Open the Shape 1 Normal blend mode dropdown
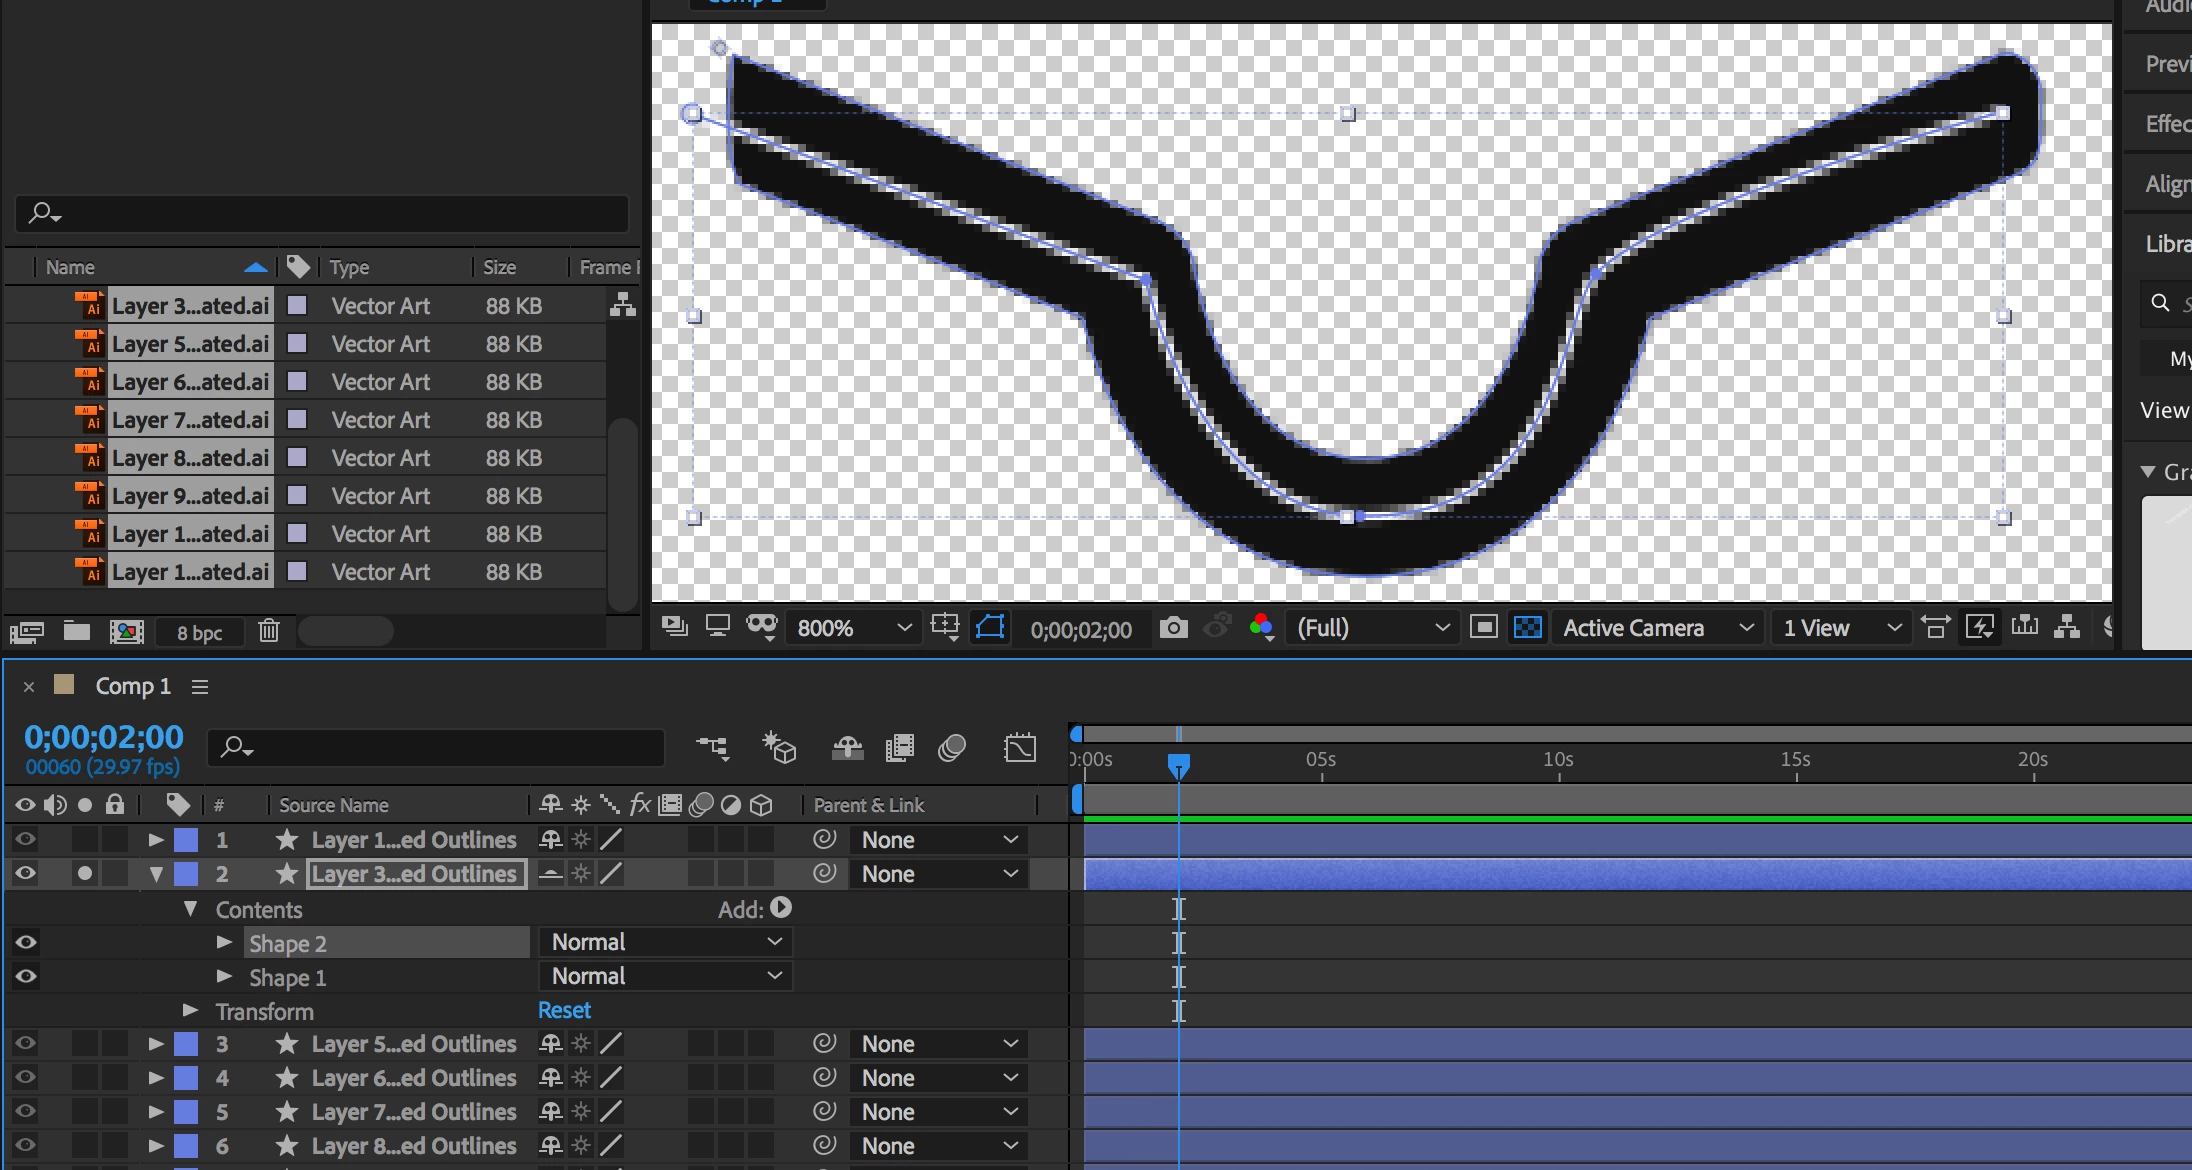Image resolution: width=2192 pixels, height=1170 pixels. [665, 976]
